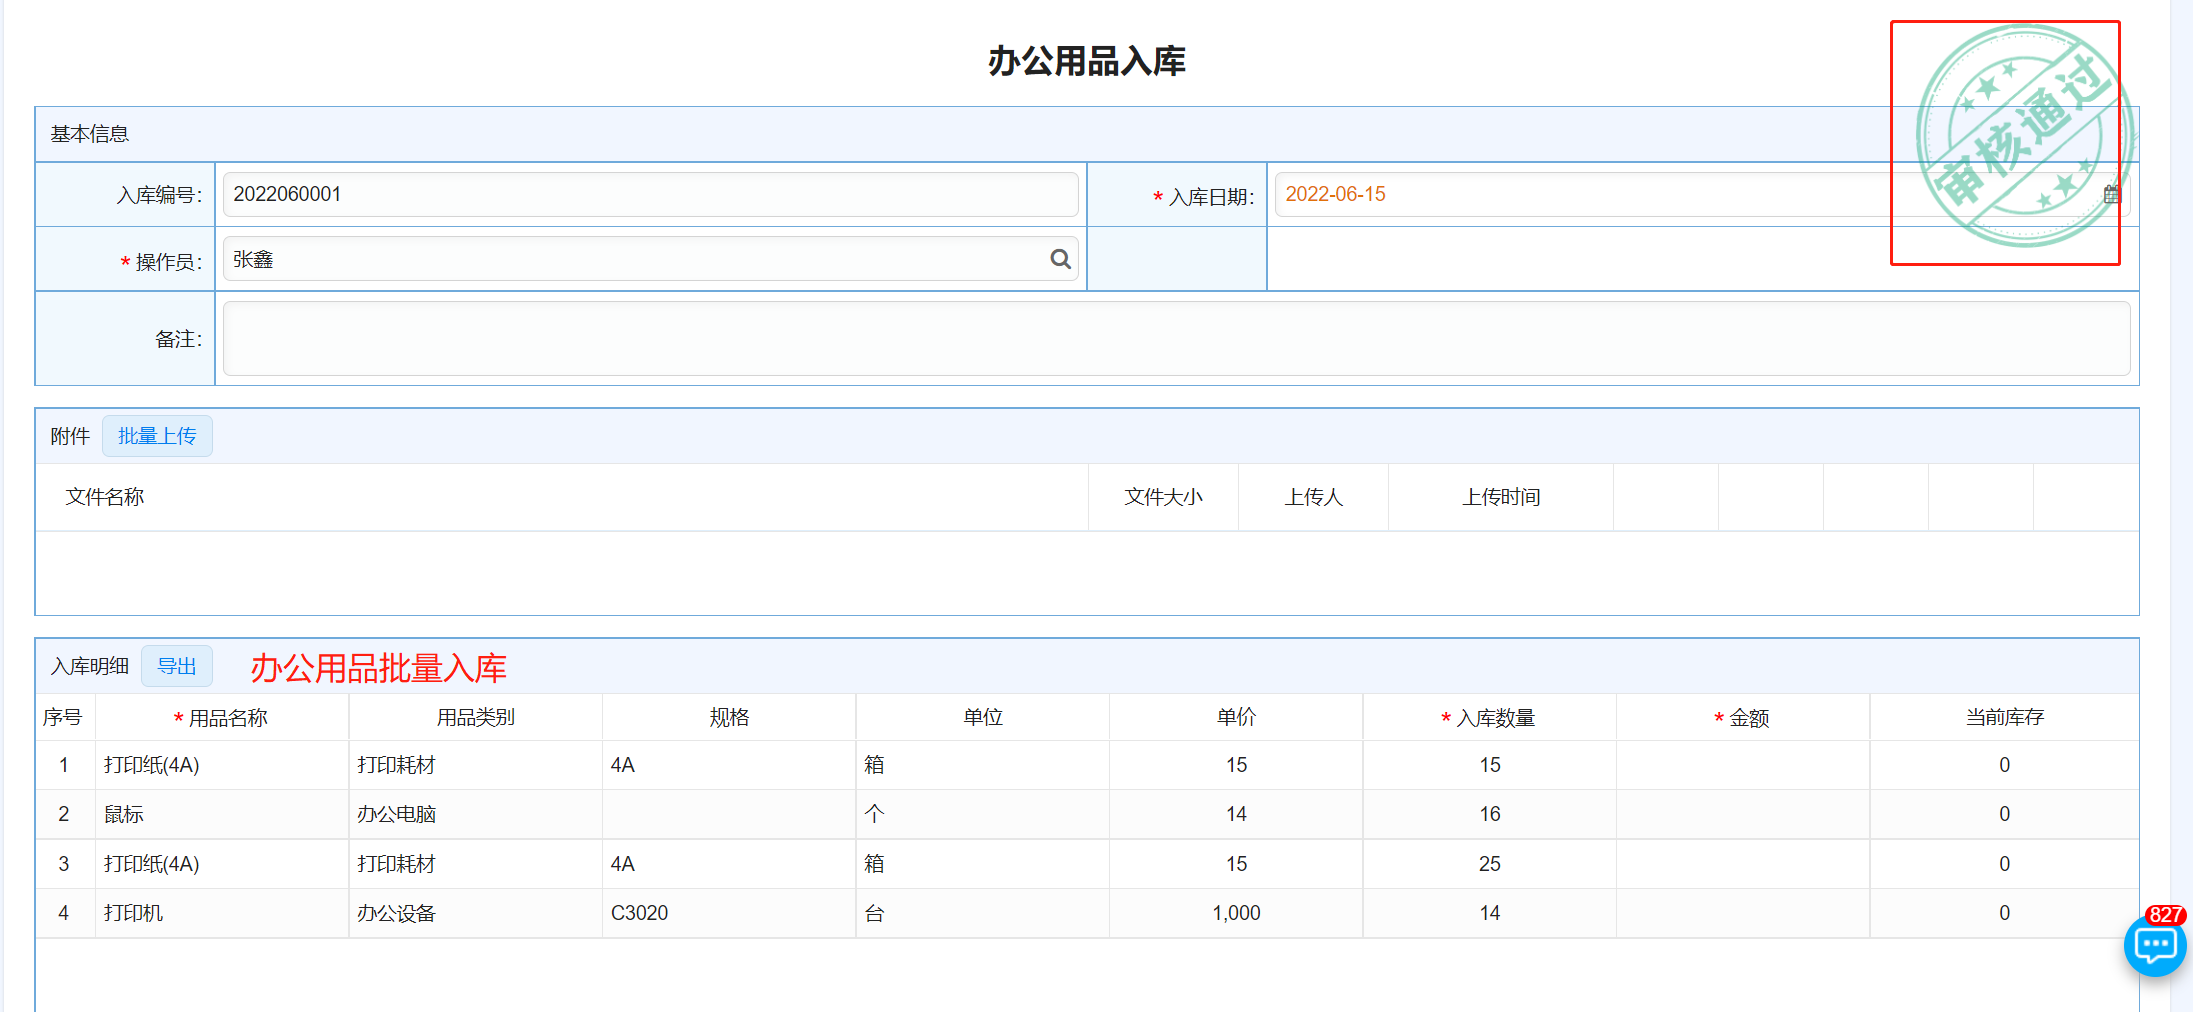Click the search magnifier in the 操作员 field
The image size is (2193, 1012).
pos(1060,260)
